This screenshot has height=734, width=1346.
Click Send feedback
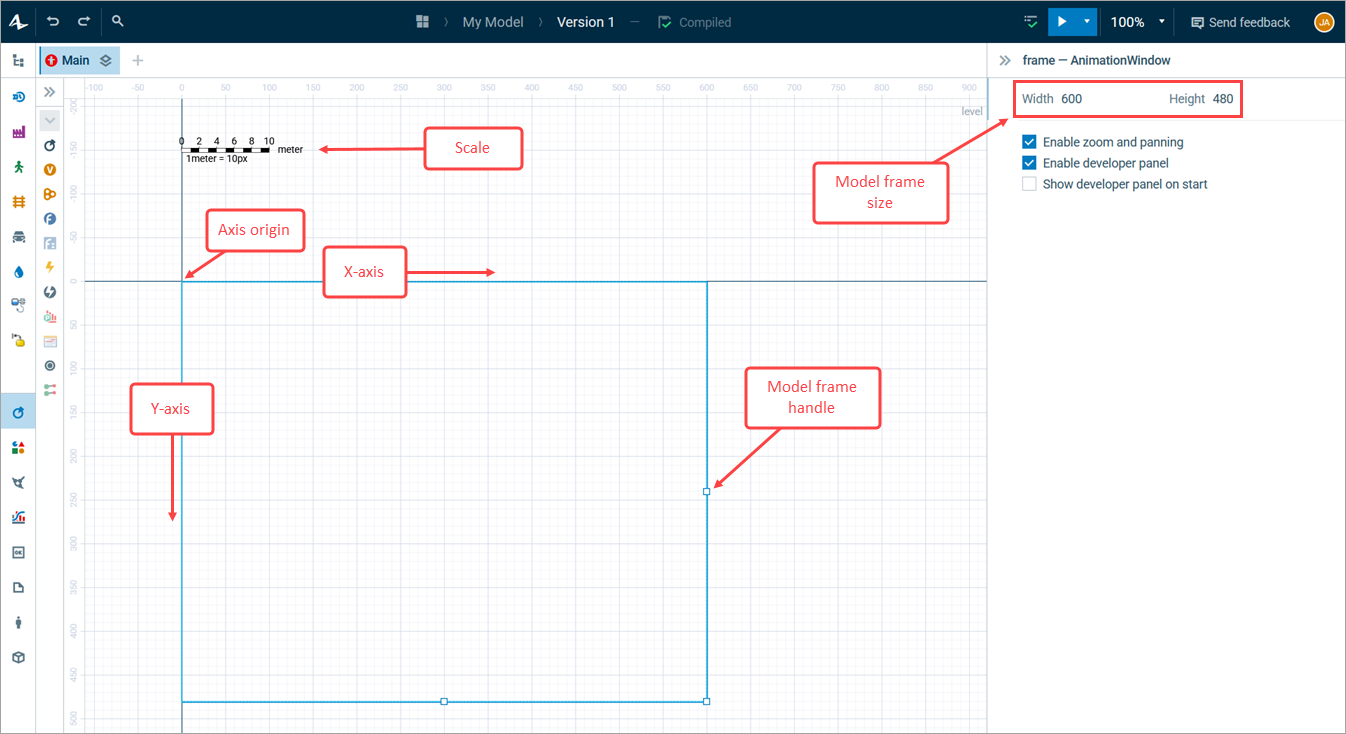(1240, 22)
